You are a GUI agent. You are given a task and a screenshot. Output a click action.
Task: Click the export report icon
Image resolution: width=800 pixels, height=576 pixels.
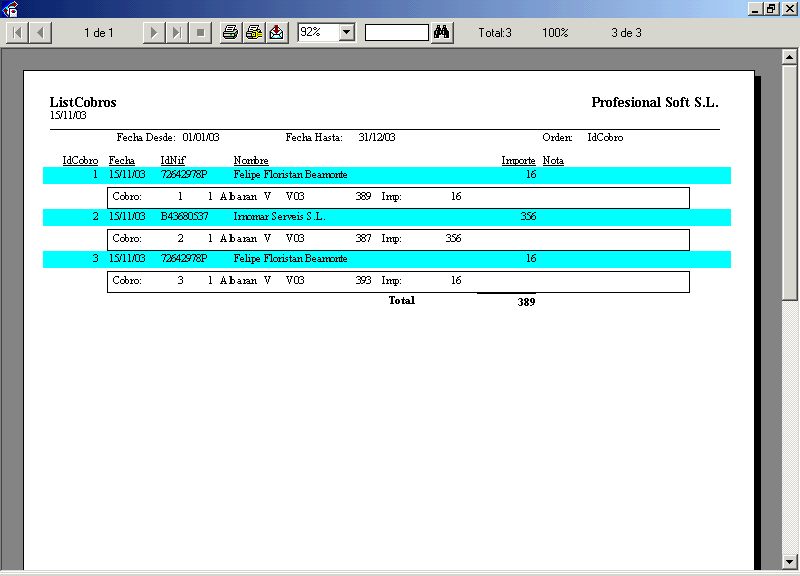tap(277, 33)
